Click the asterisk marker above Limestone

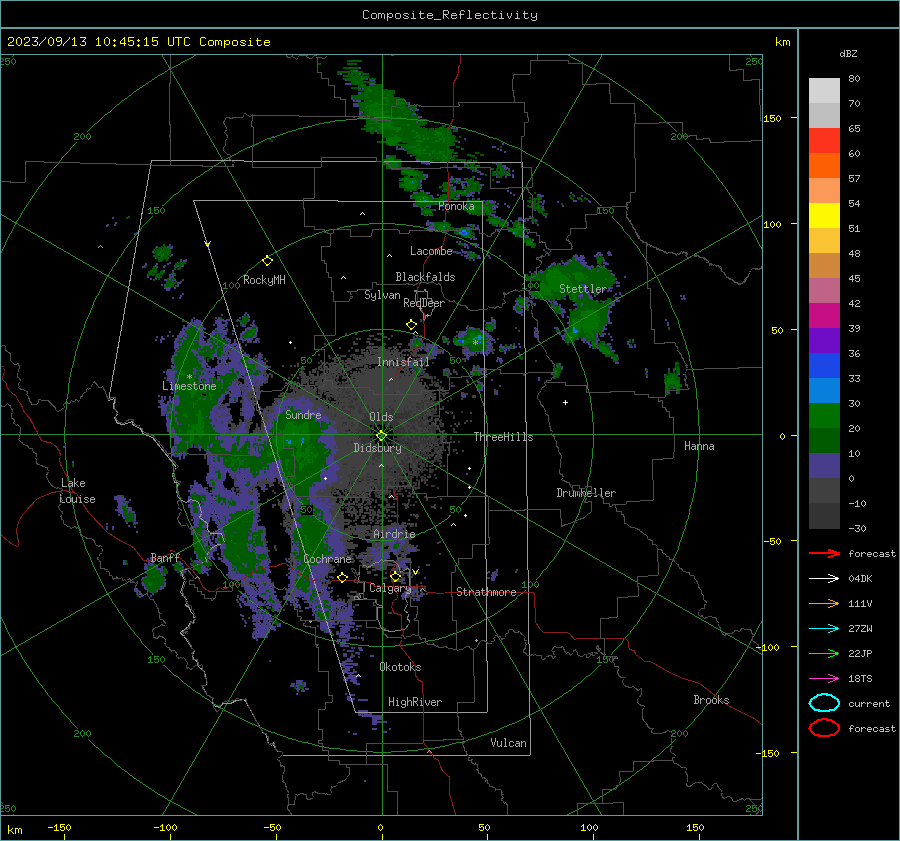[x=189, y=377]
